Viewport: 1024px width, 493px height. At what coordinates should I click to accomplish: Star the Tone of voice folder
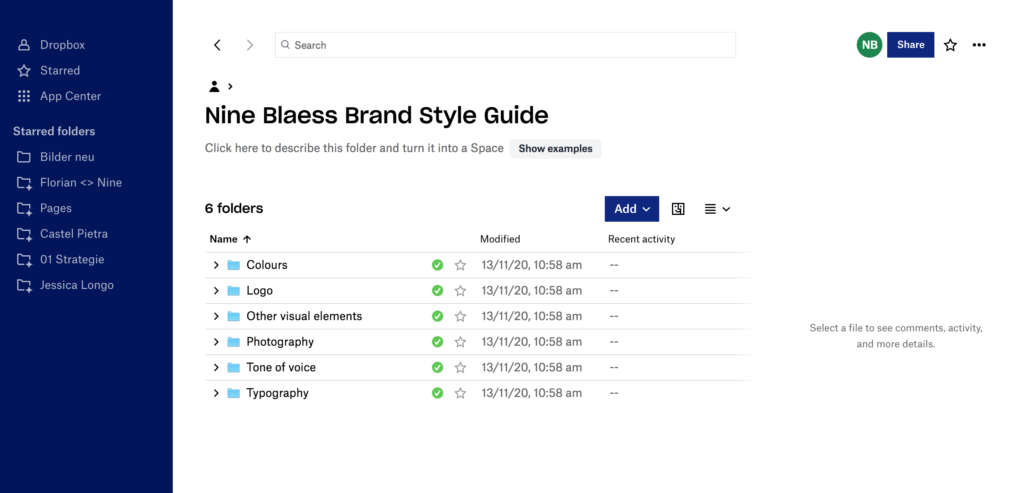click(460, 368)
